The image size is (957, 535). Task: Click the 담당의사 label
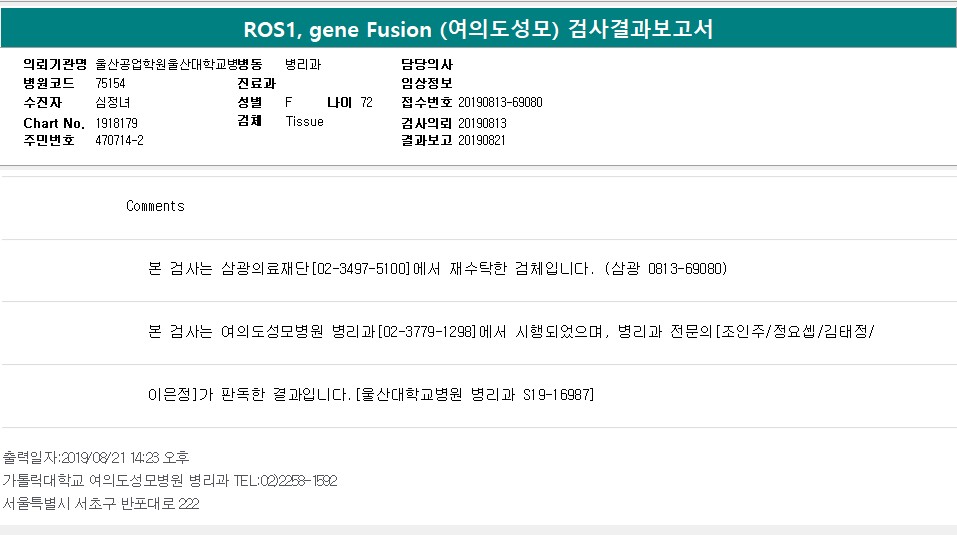(426, 64)
